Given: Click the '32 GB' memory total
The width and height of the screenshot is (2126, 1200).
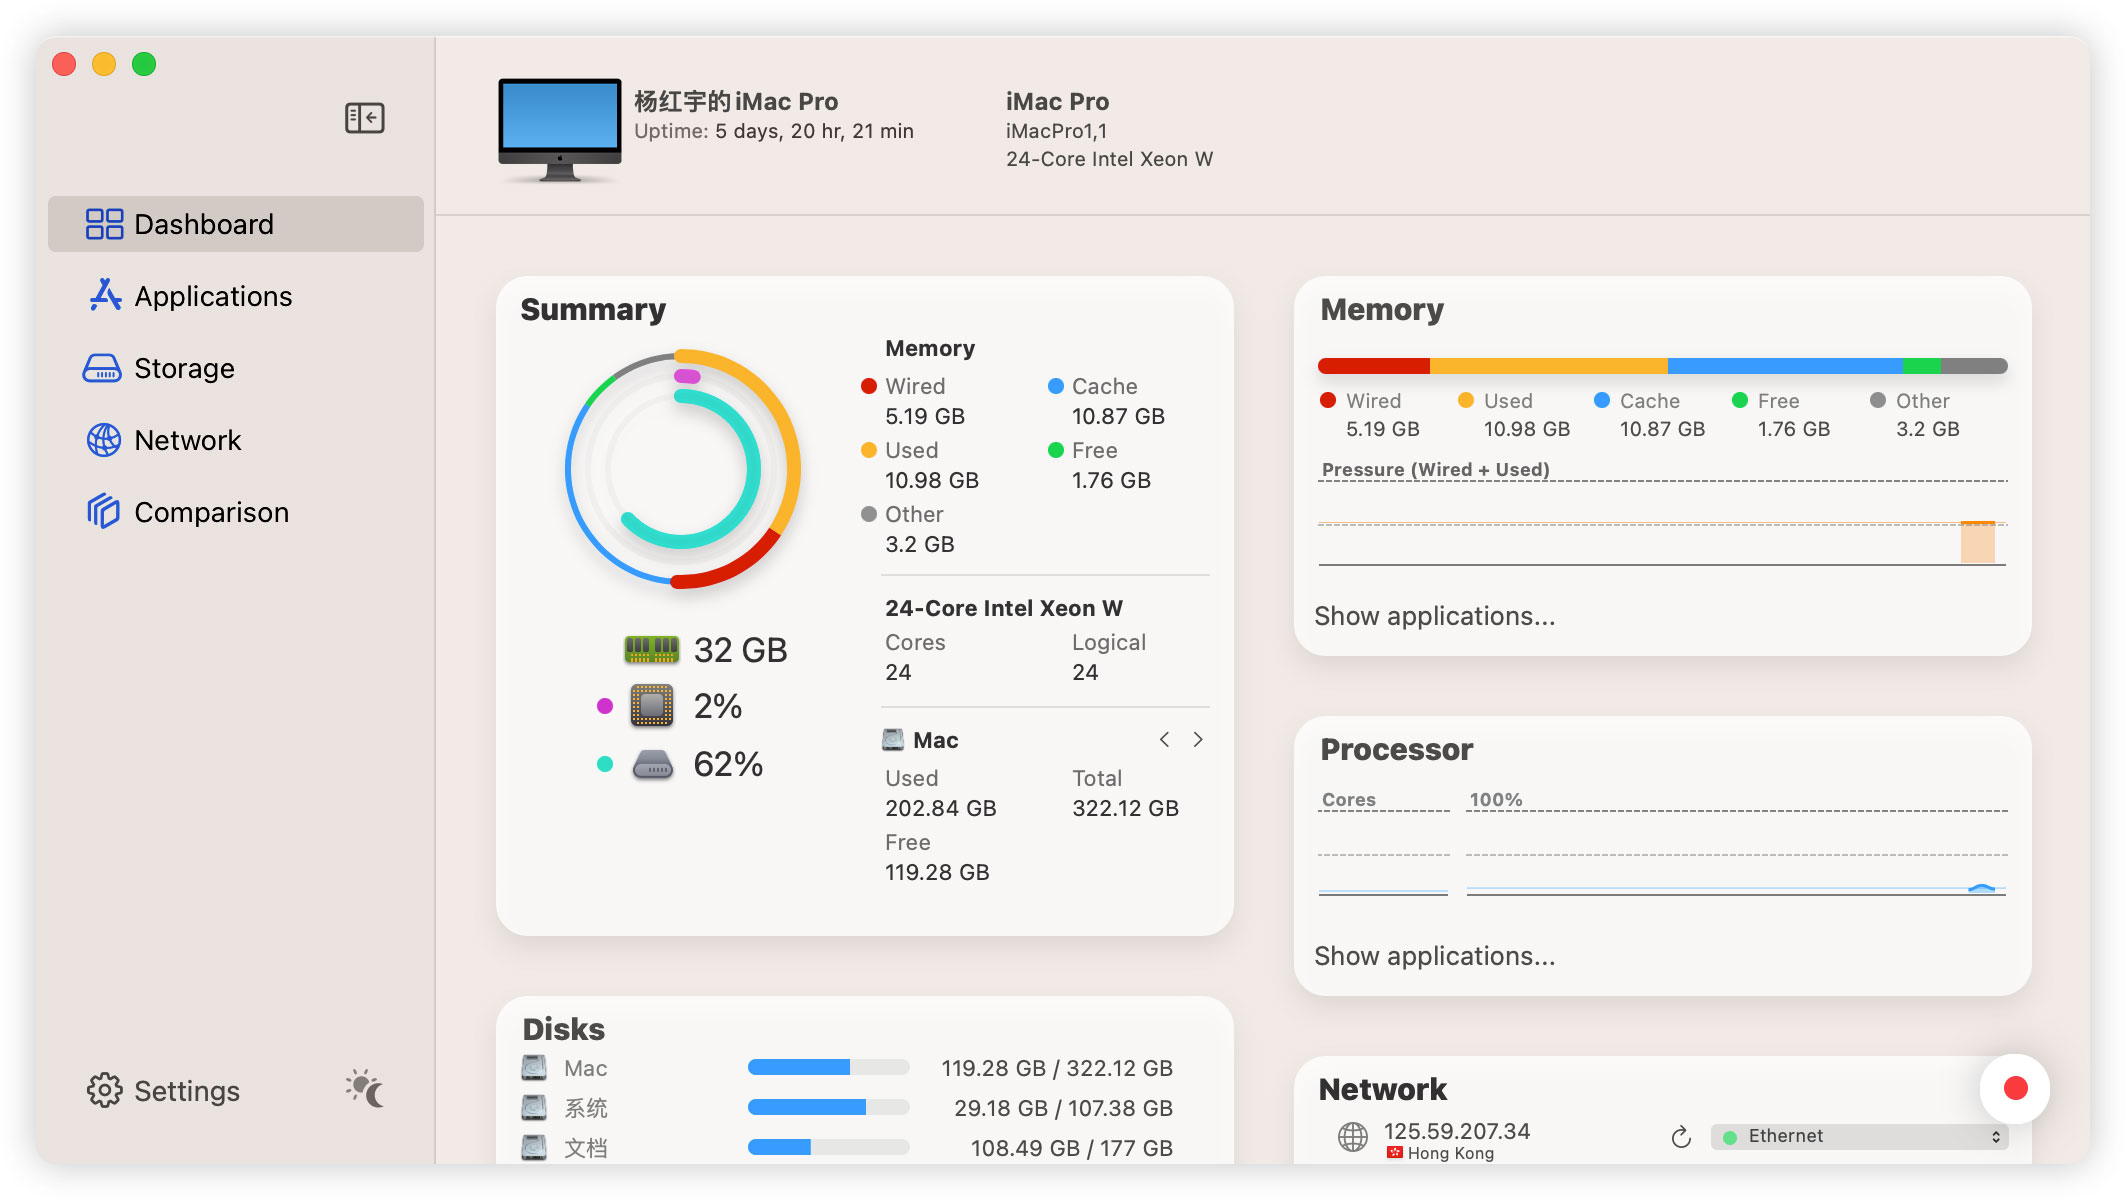Looking at the screenshot, I should (x=740, y=650).
